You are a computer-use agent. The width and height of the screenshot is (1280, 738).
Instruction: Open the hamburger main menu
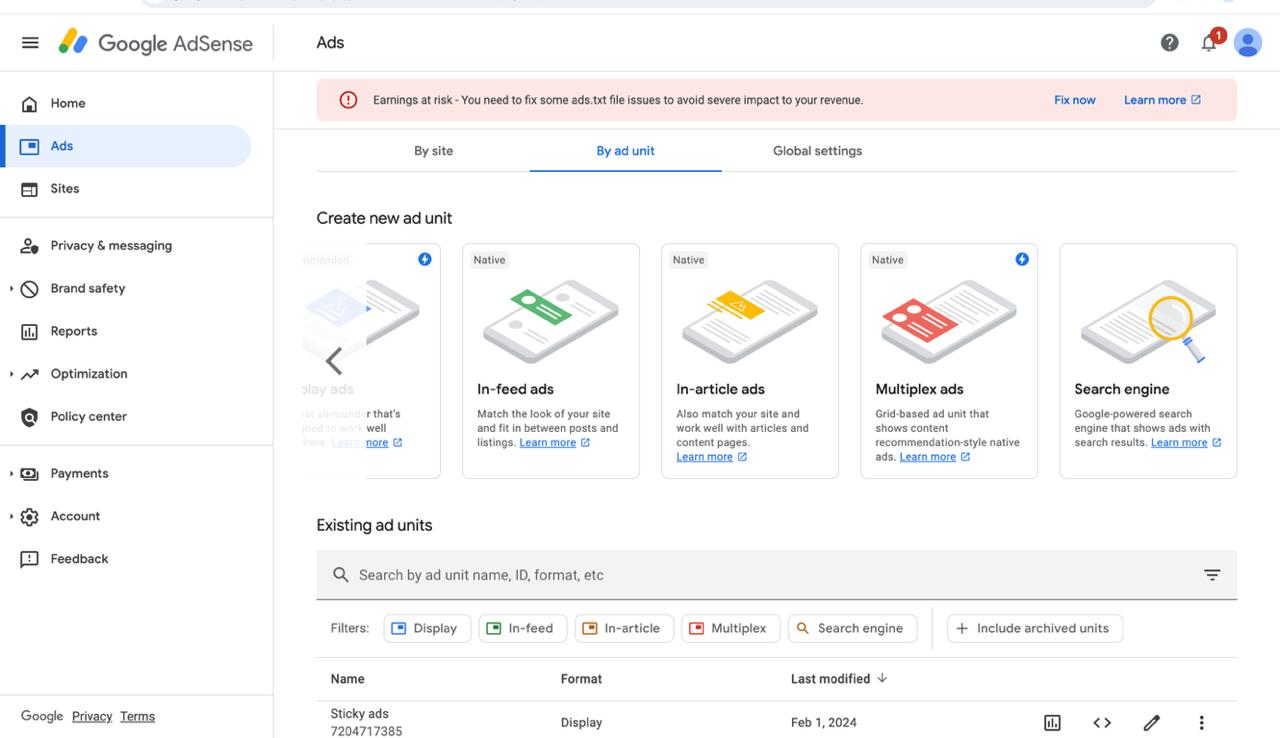[x=30, y=43]
